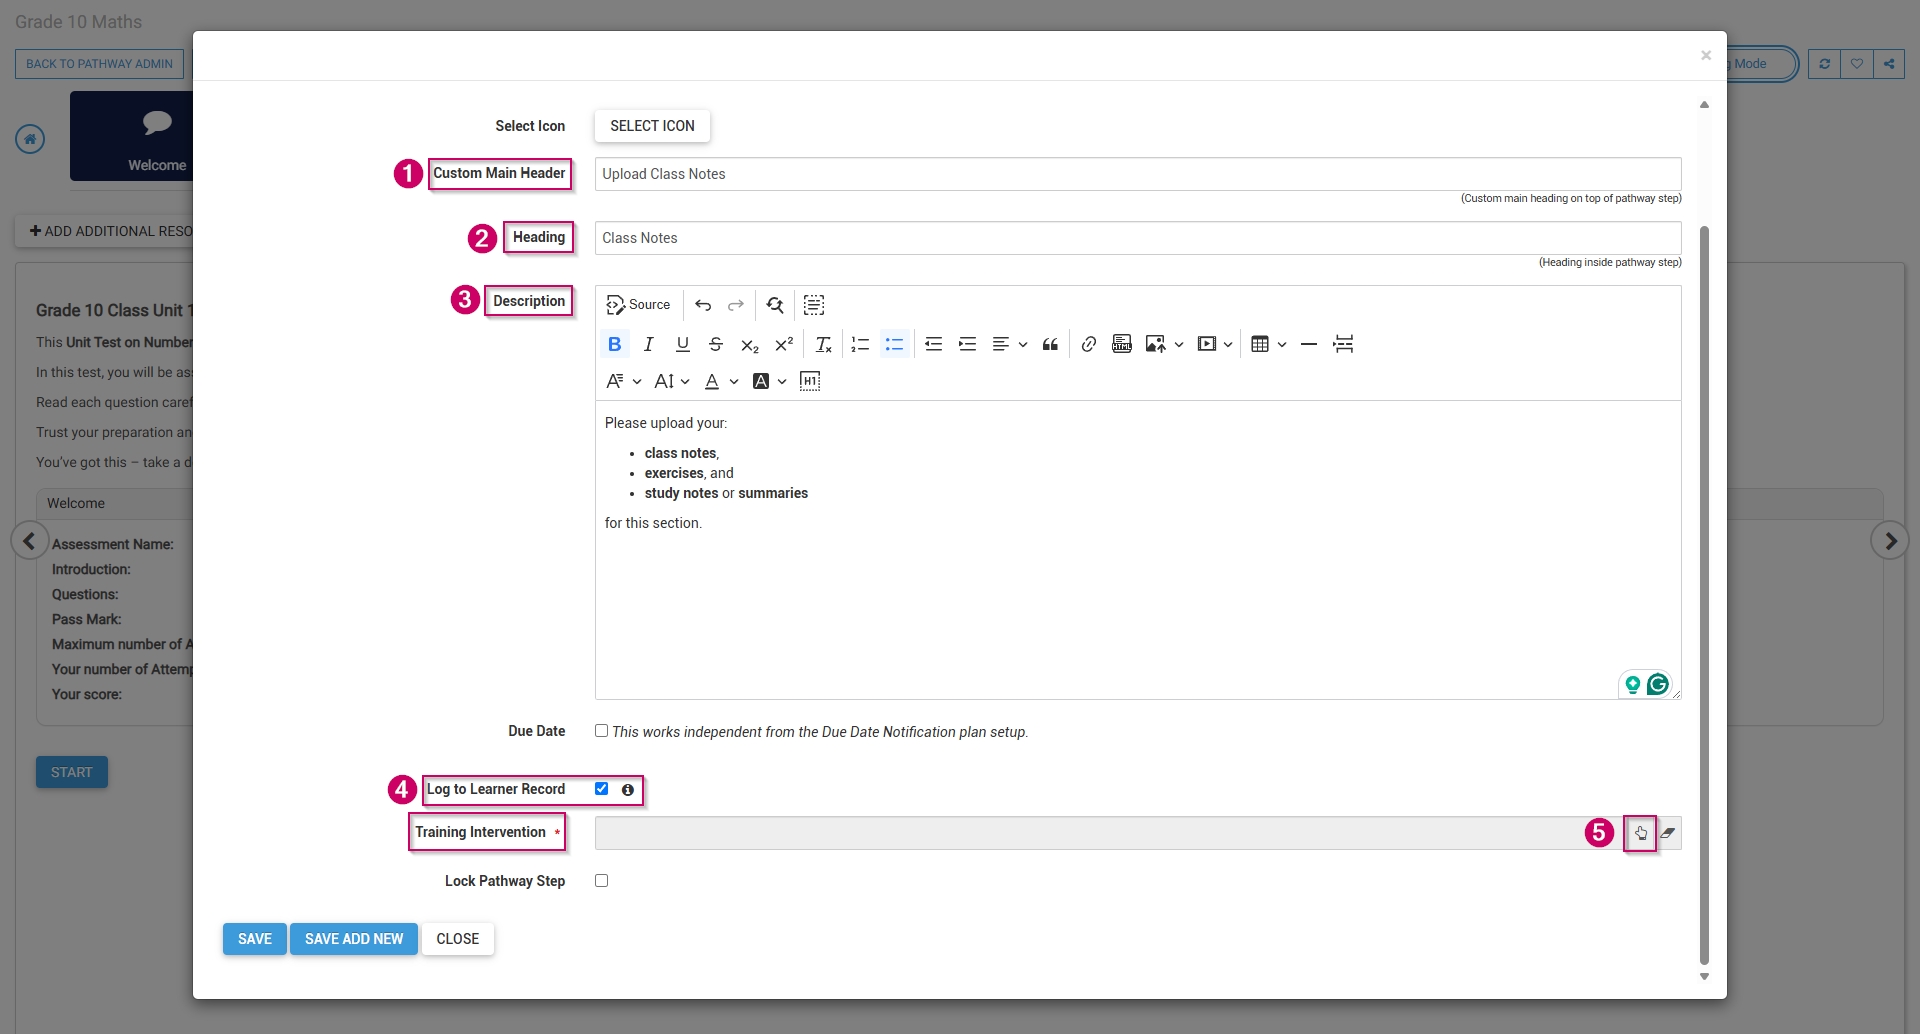1920x1034 pixels.
Task: Close the dialog with the X
Action: pyautogui.click(x=1706, y=55)
